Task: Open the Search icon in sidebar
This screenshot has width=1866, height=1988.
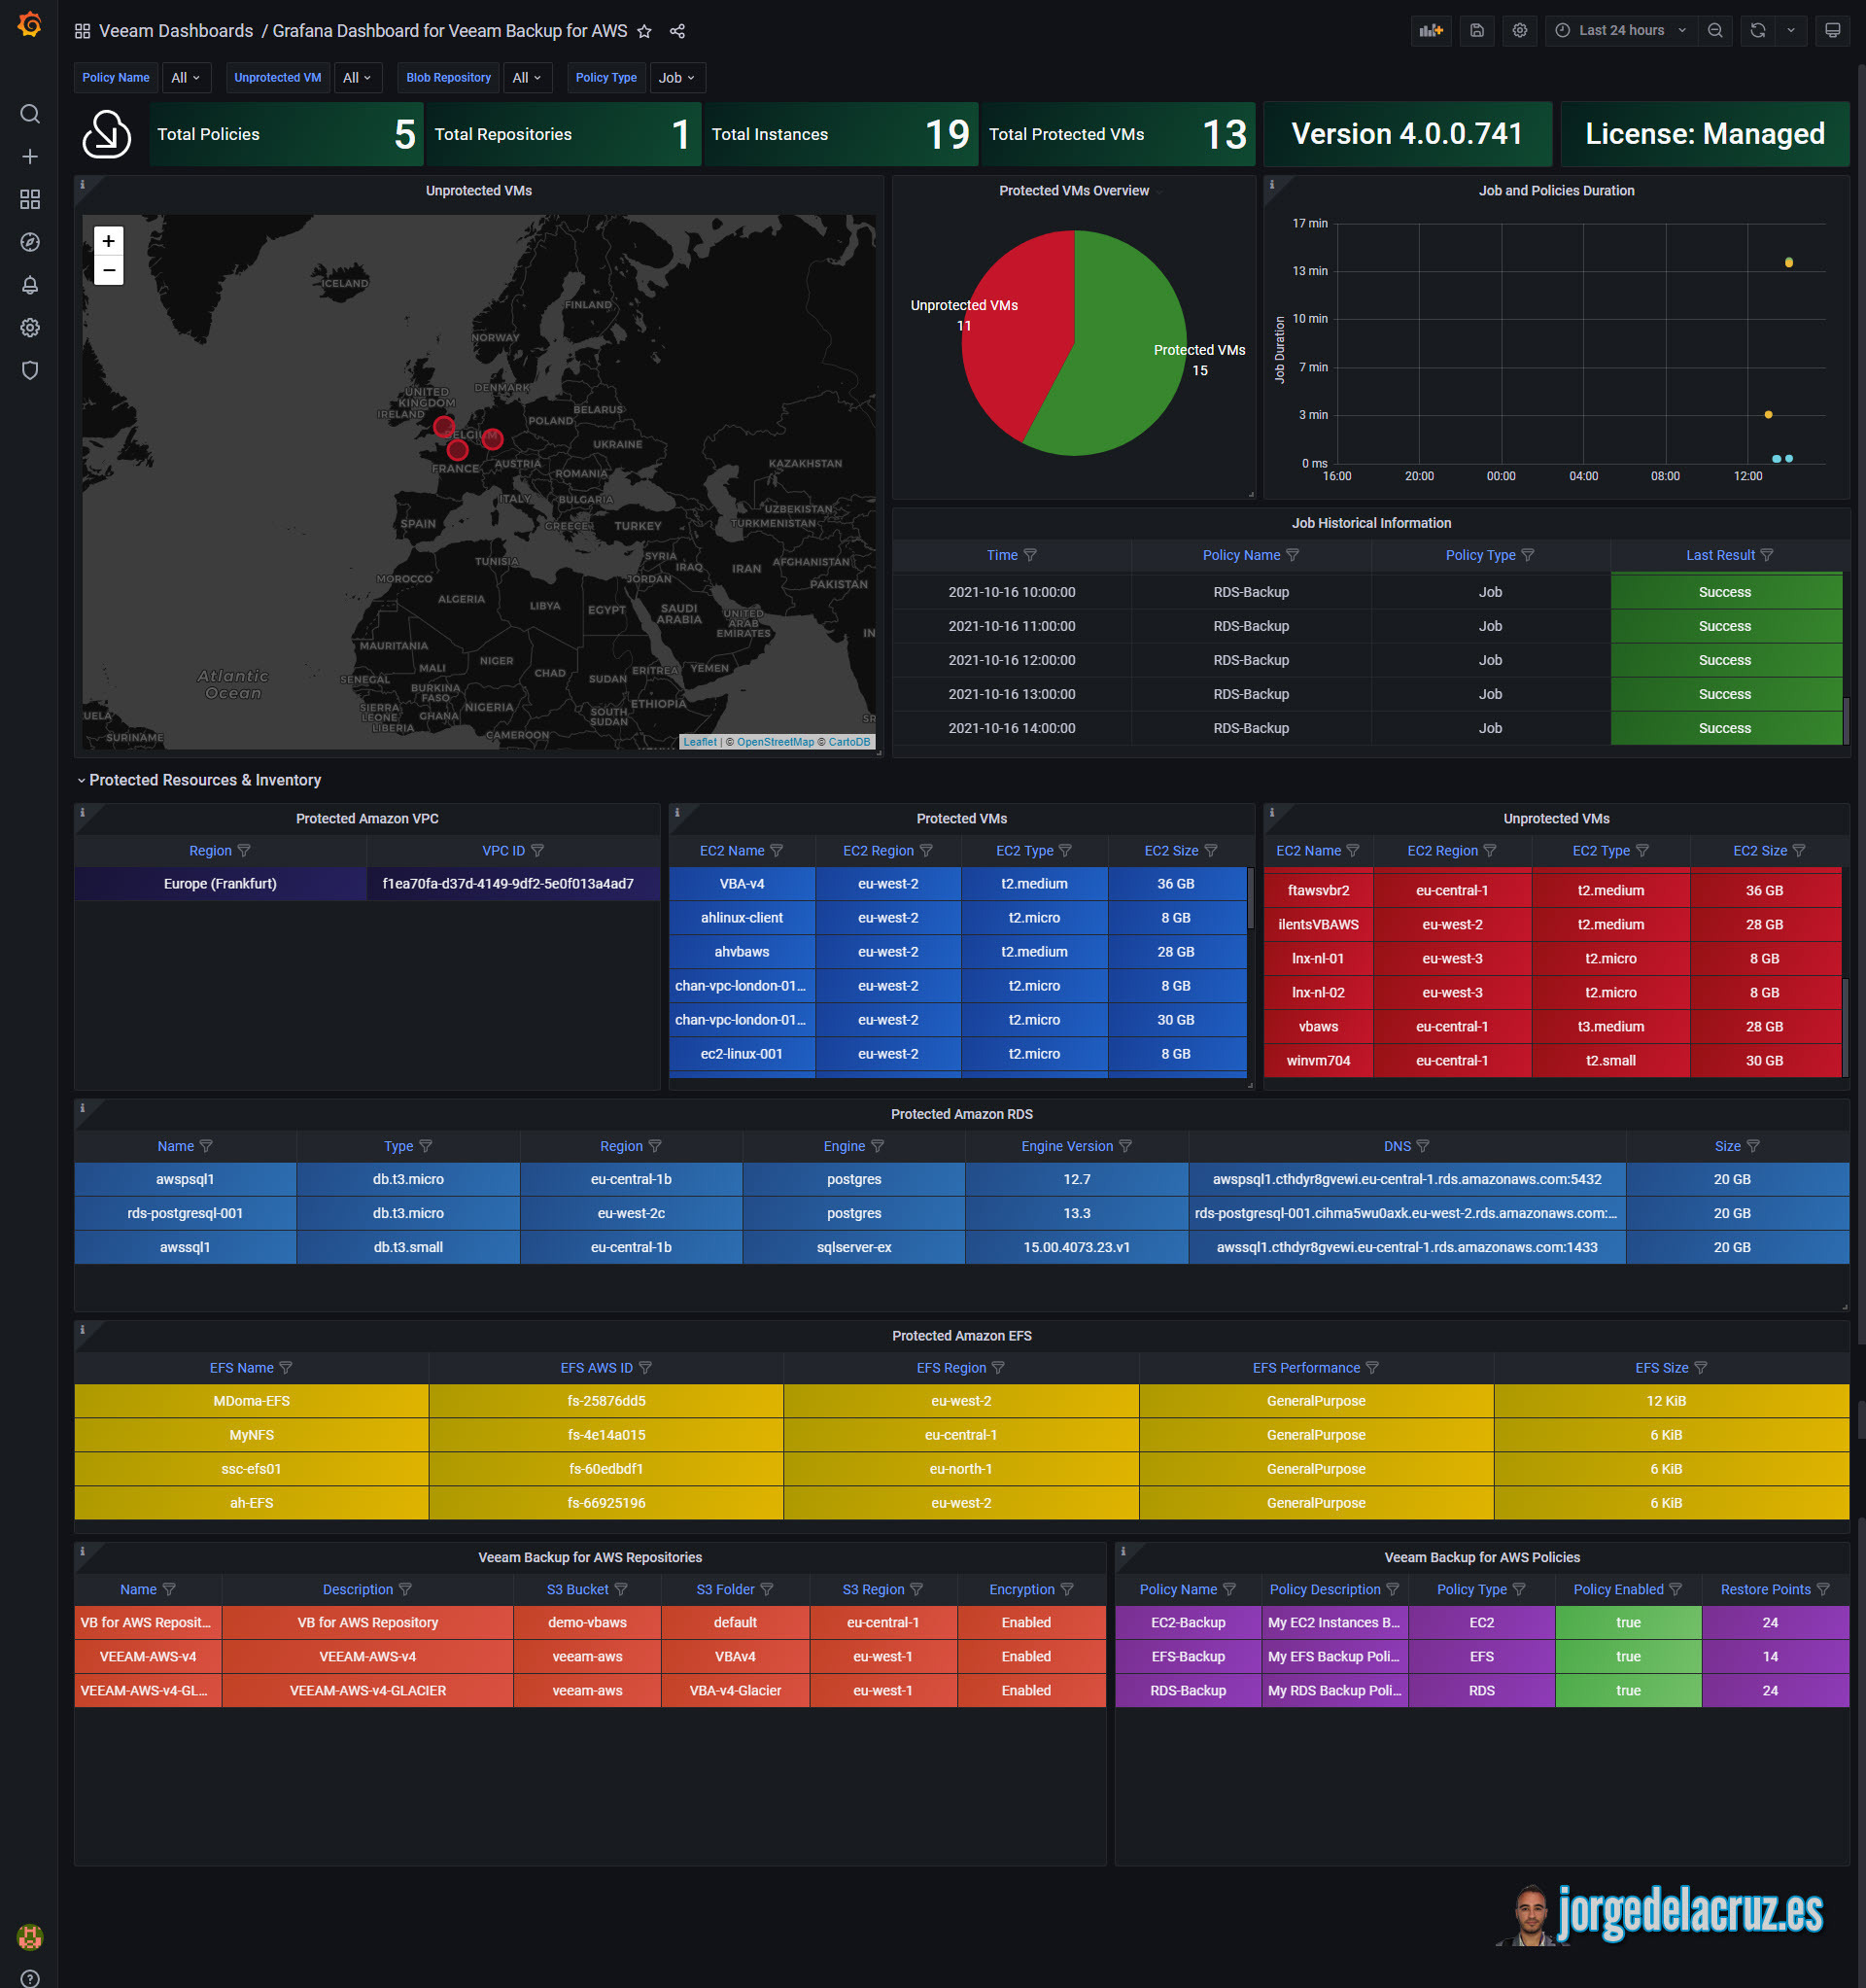Action: (x=30, y=114)
